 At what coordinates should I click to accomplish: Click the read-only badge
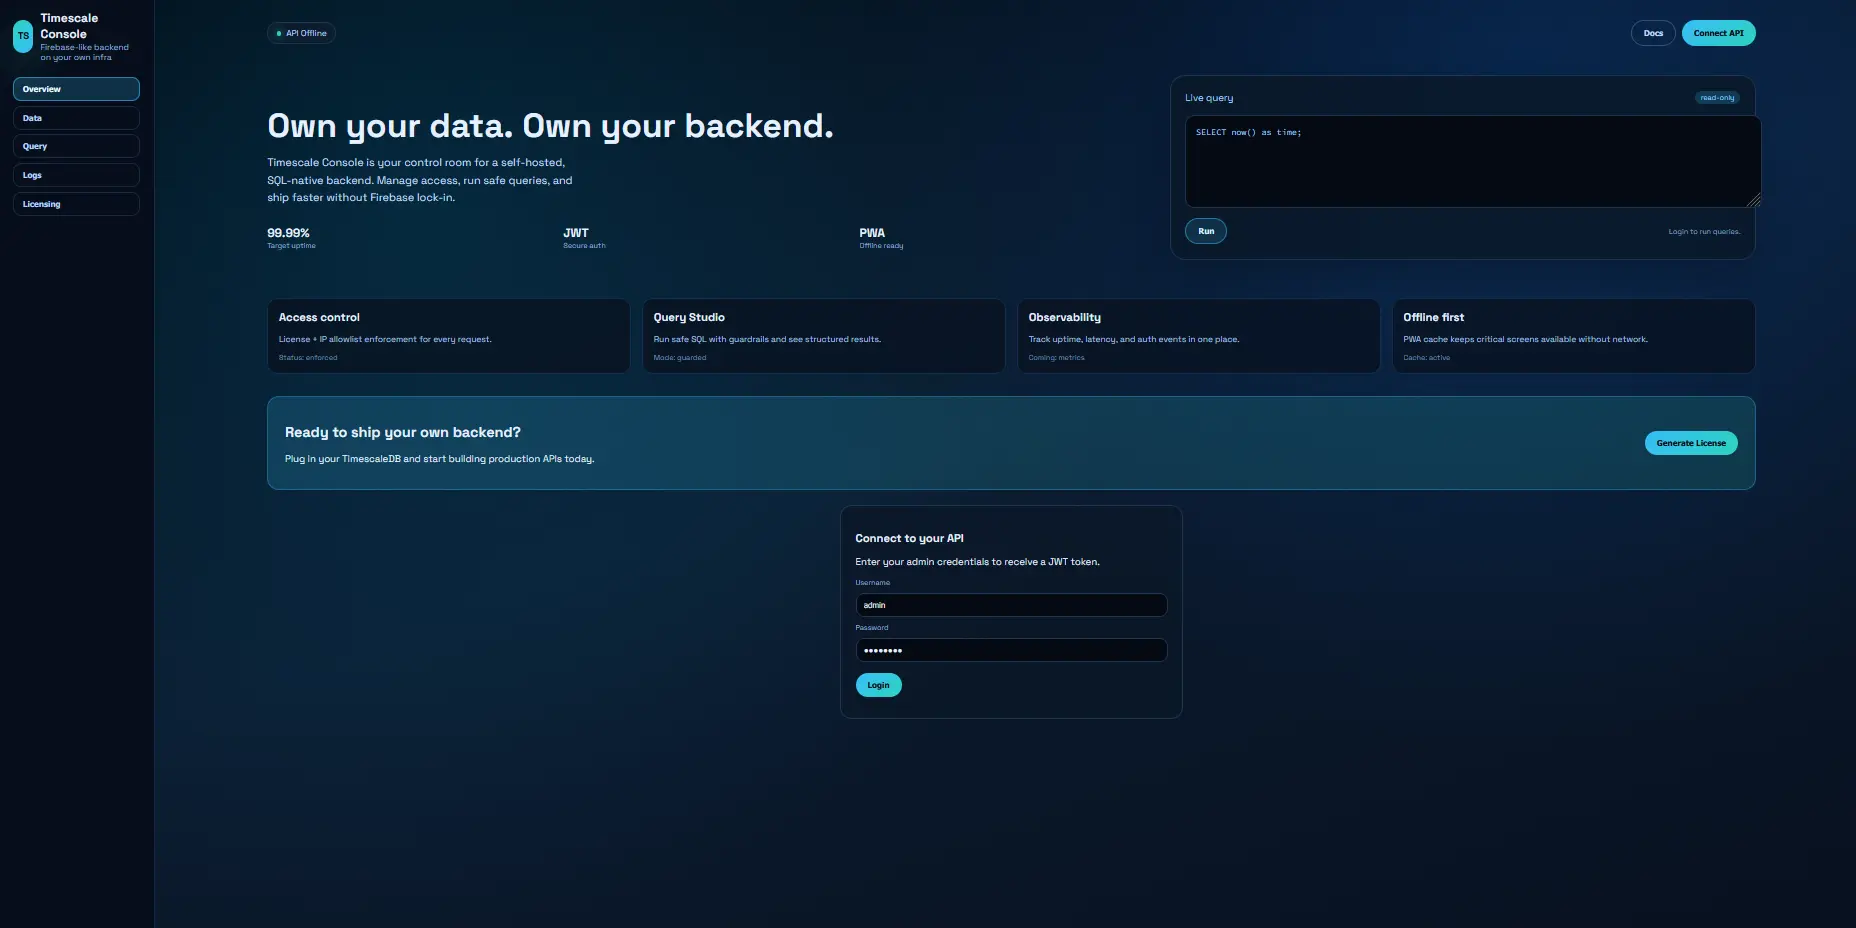click(x=1716, y=98)
